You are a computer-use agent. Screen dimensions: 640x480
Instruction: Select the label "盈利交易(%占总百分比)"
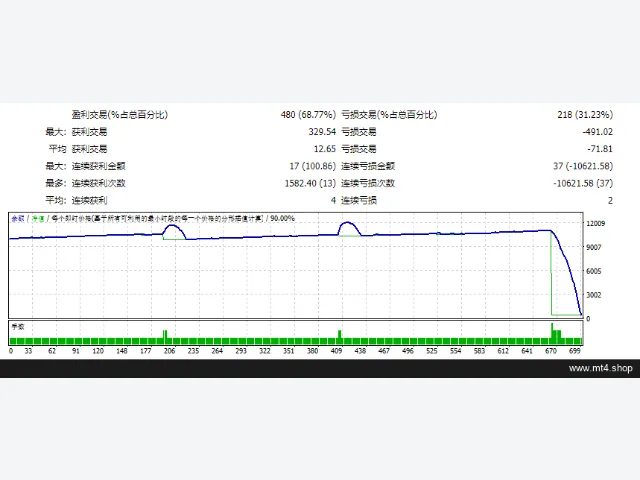click(120, 115)
